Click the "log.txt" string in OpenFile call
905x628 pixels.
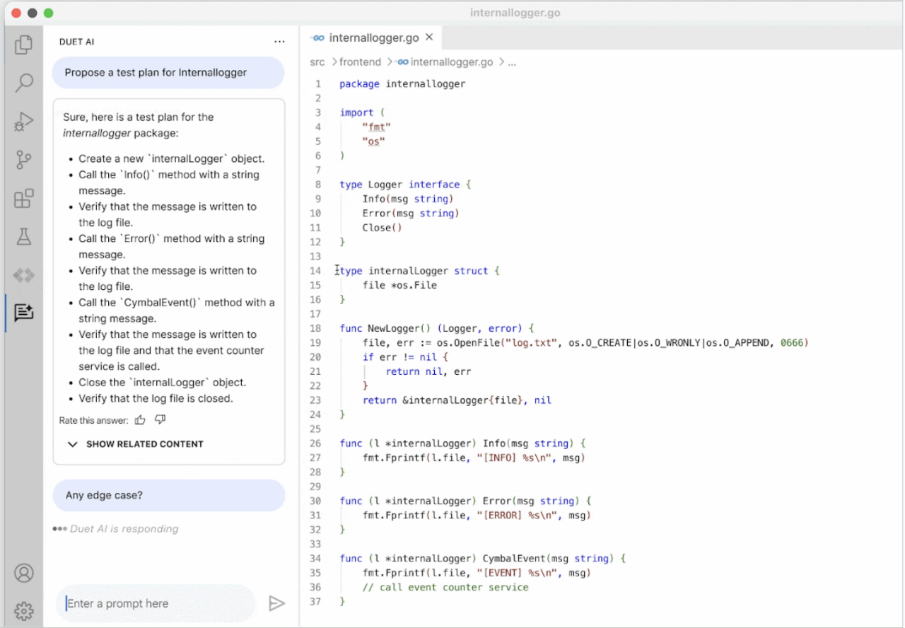pos(532,343)
